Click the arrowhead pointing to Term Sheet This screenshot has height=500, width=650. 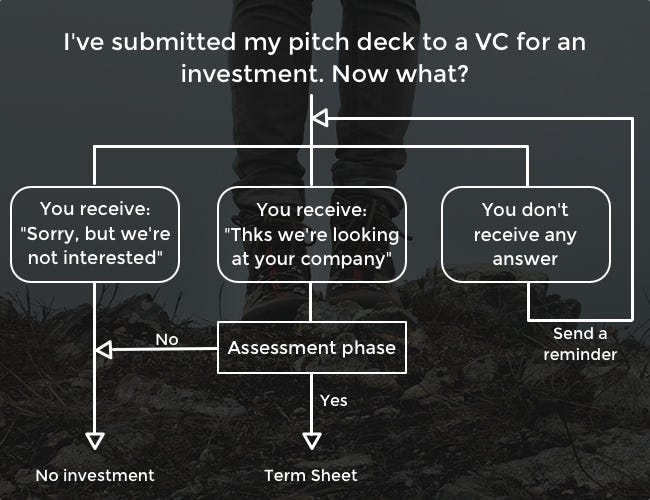click(x=312, y=441)
